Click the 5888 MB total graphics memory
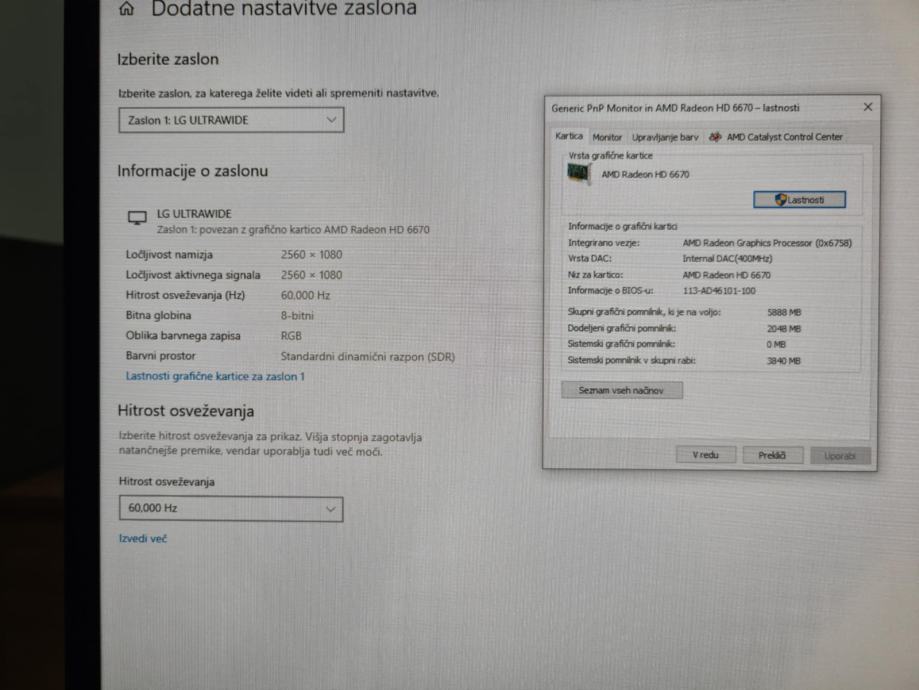919x690 pixels. tap(784, 312)
